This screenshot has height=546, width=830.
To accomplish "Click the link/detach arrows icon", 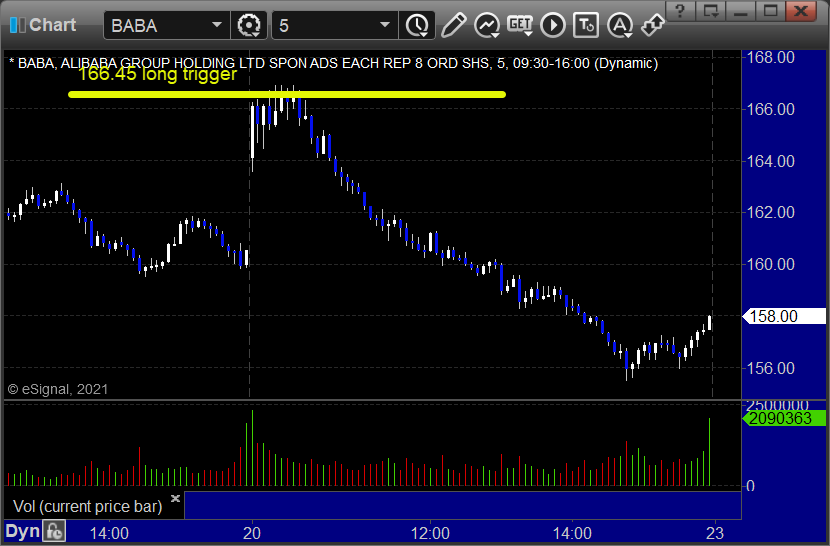I will coord(653,25).
